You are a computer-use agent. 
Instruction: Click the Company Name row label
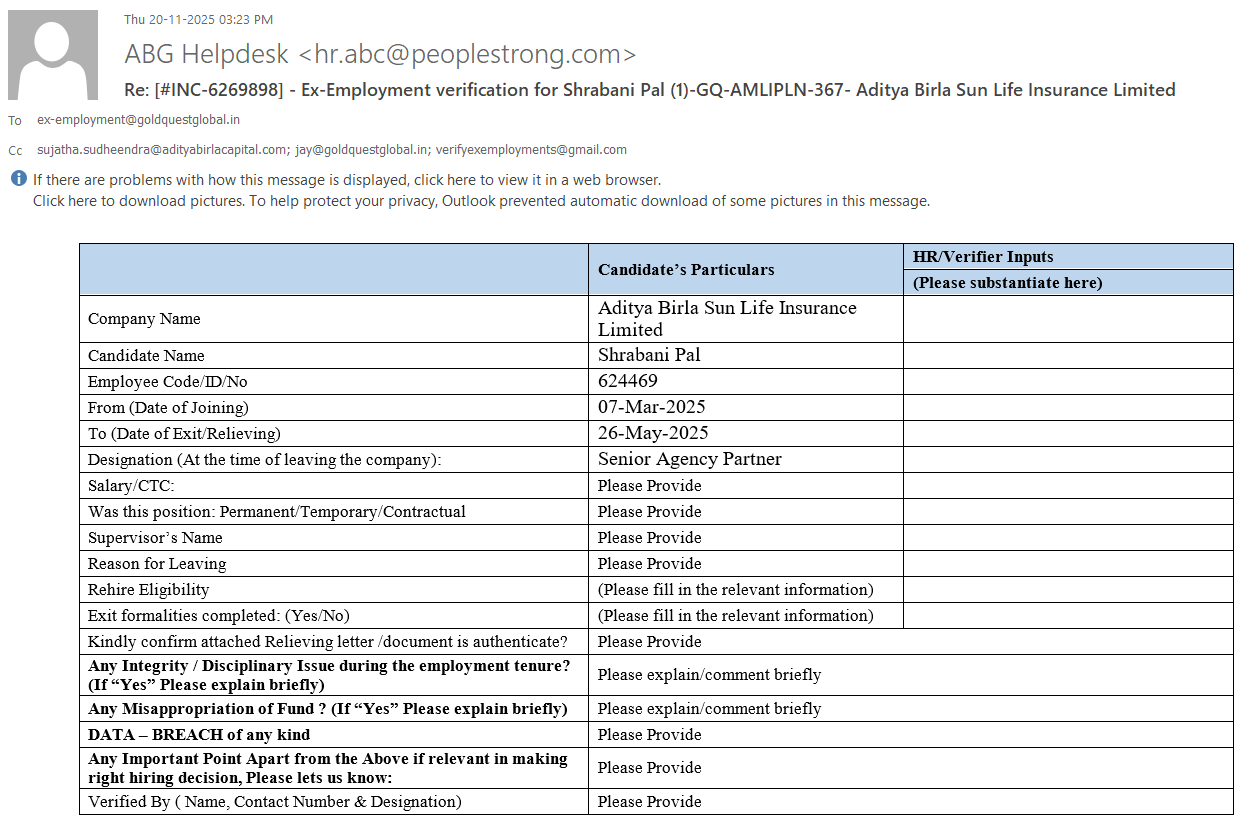pyautogui.click(x=144, y=319)
